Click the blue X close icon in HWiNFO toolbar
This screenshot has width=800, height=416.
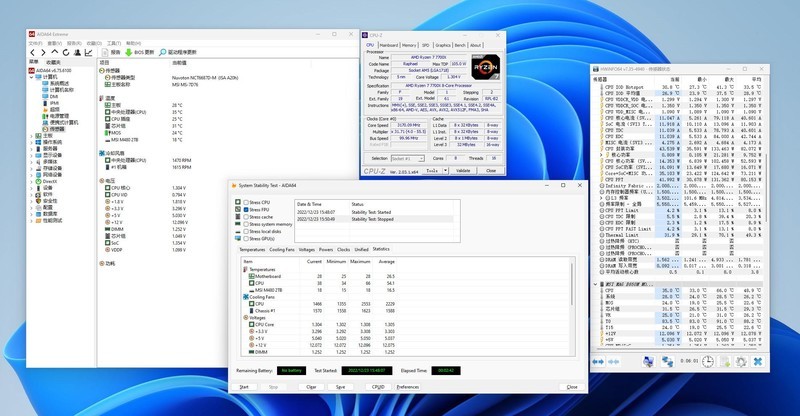758,361
